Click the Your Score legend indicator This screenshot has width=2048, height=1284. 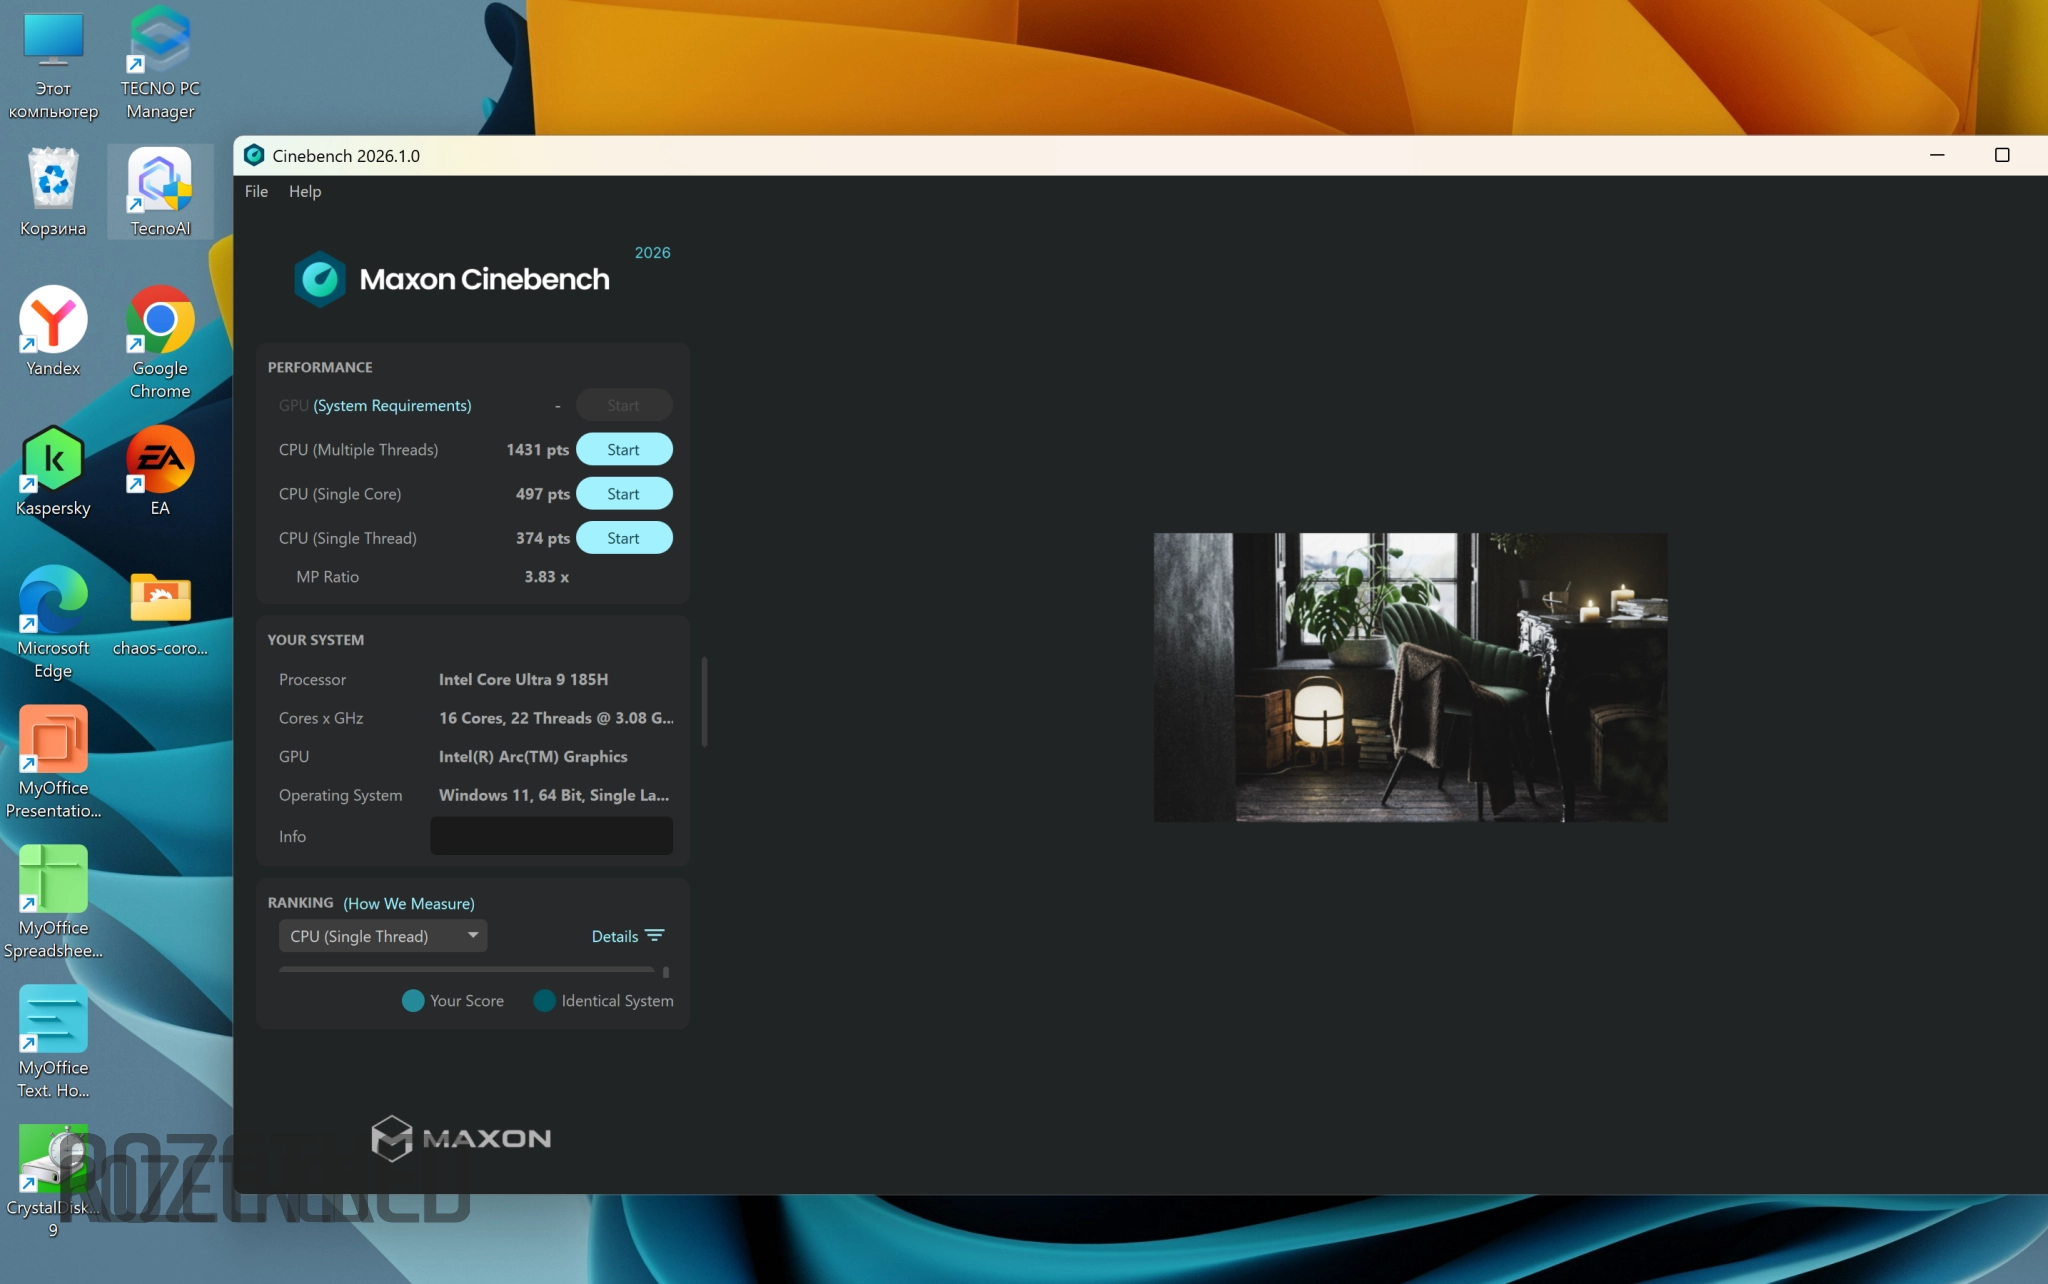click(413, 1001)
